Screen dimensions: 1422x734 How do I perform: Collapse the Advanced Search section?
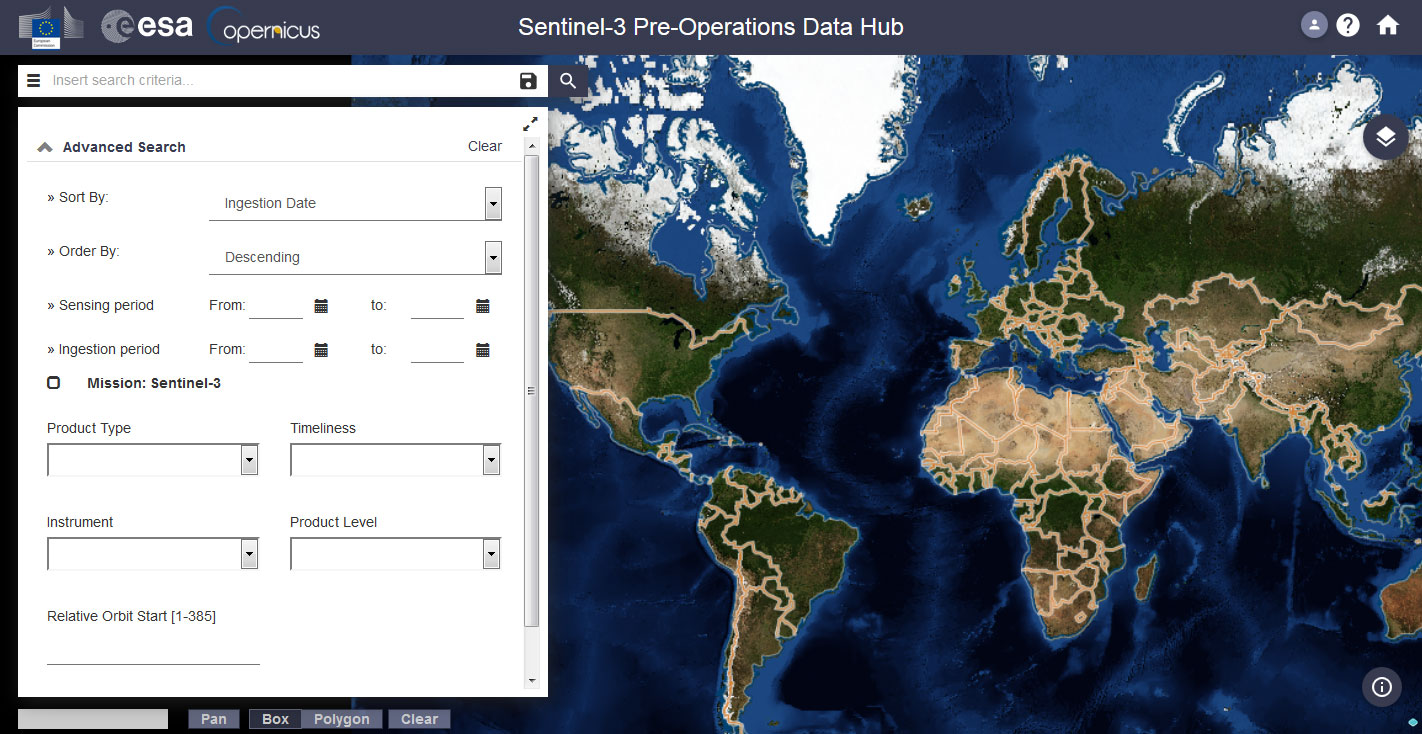pyautogui.click(x=45, y=147)
